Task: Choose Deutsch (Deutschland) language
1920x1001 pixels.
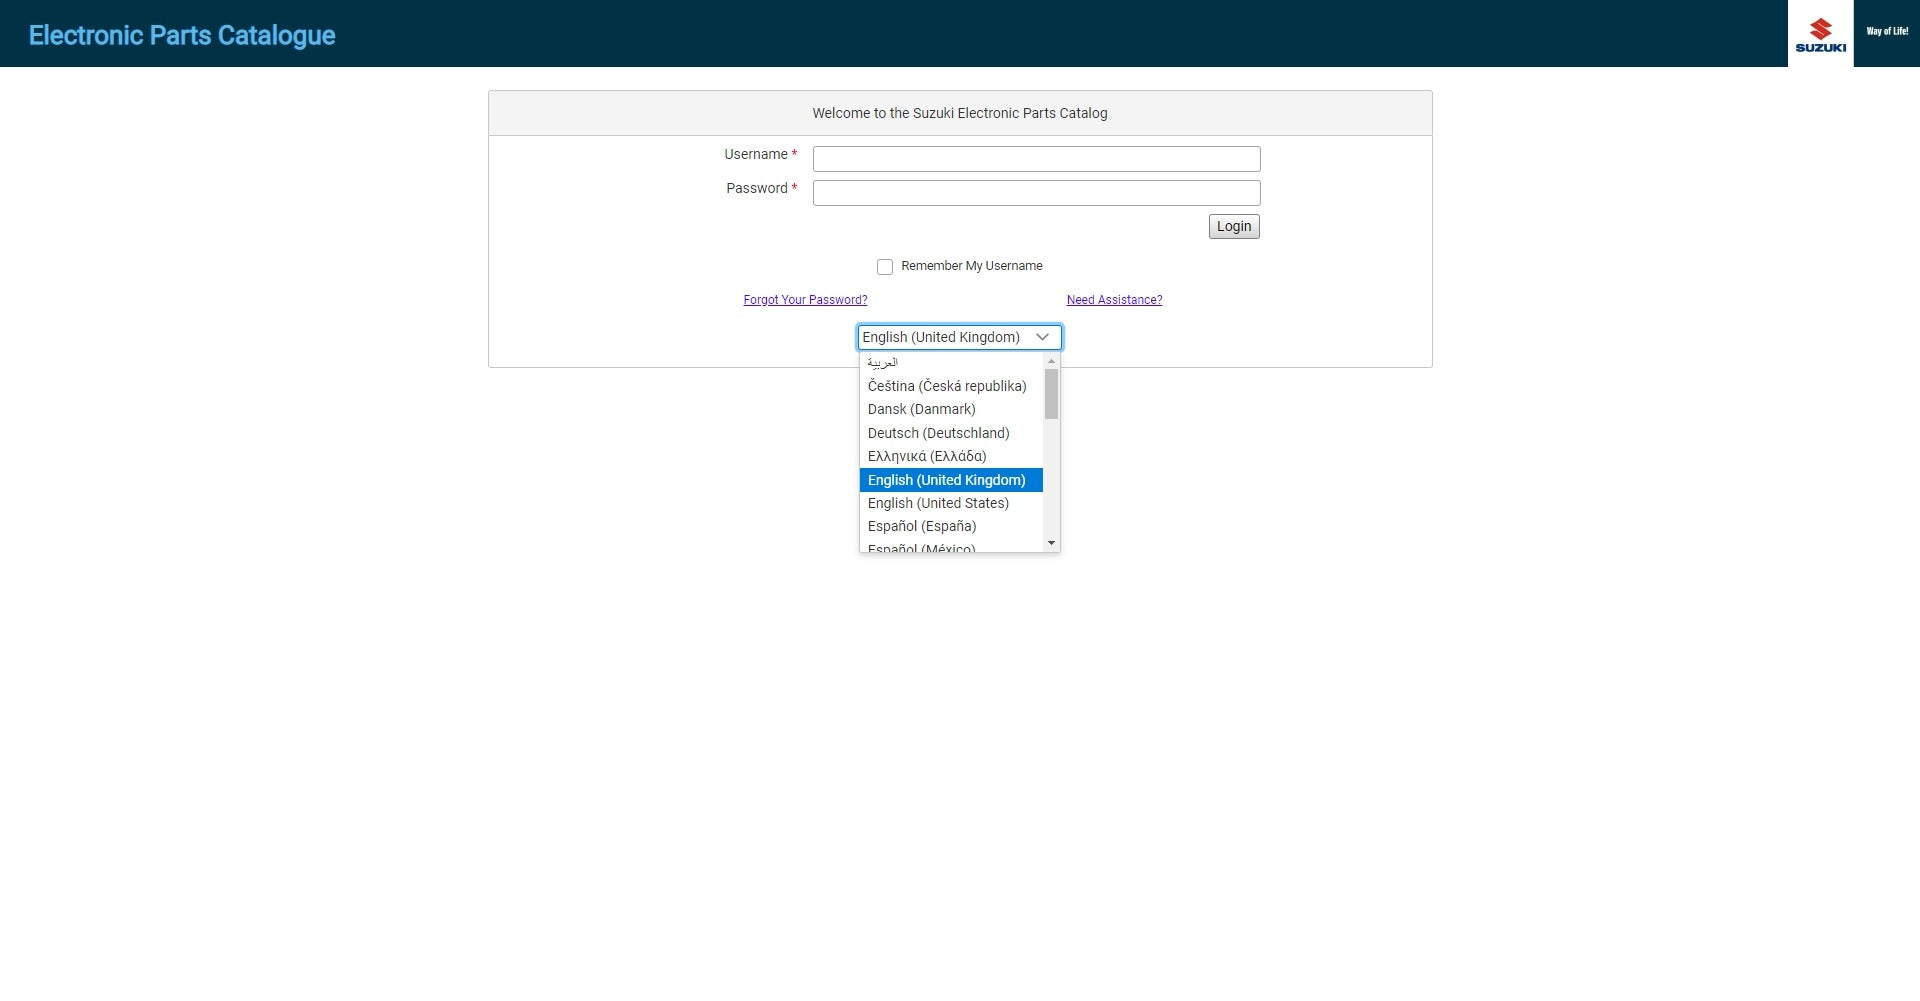Action: (938, 433)
